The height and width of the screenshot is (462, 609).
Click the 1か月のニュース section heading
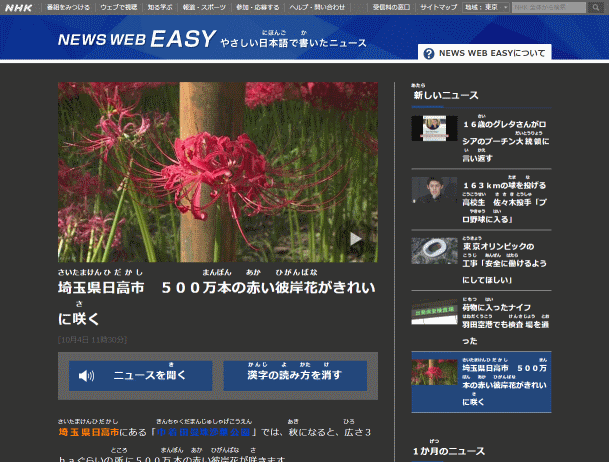click(x=449, y=451)
